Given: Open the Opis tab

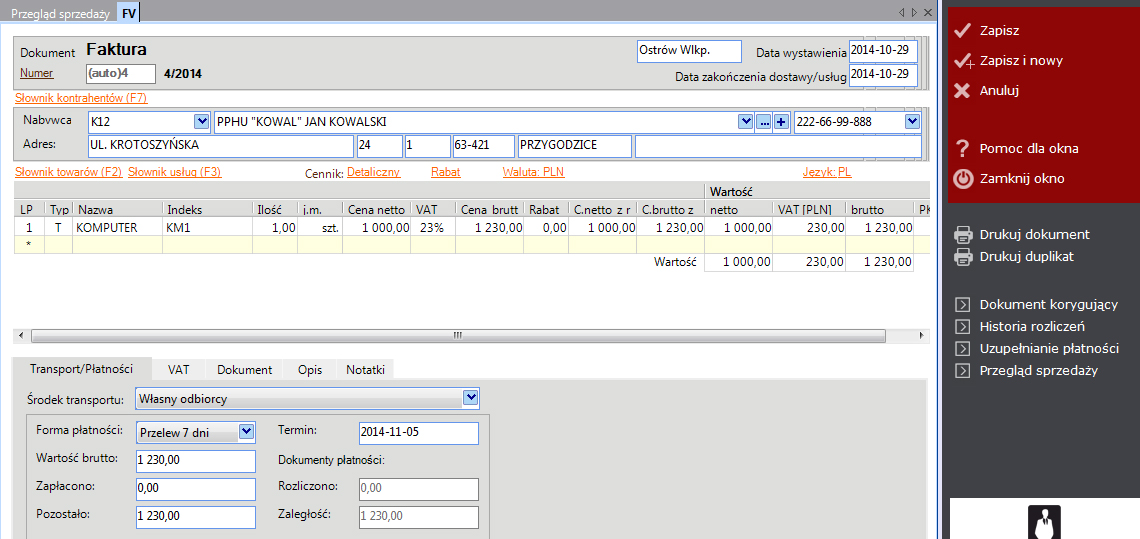Looking at the screenshot, I should (310, 370).
